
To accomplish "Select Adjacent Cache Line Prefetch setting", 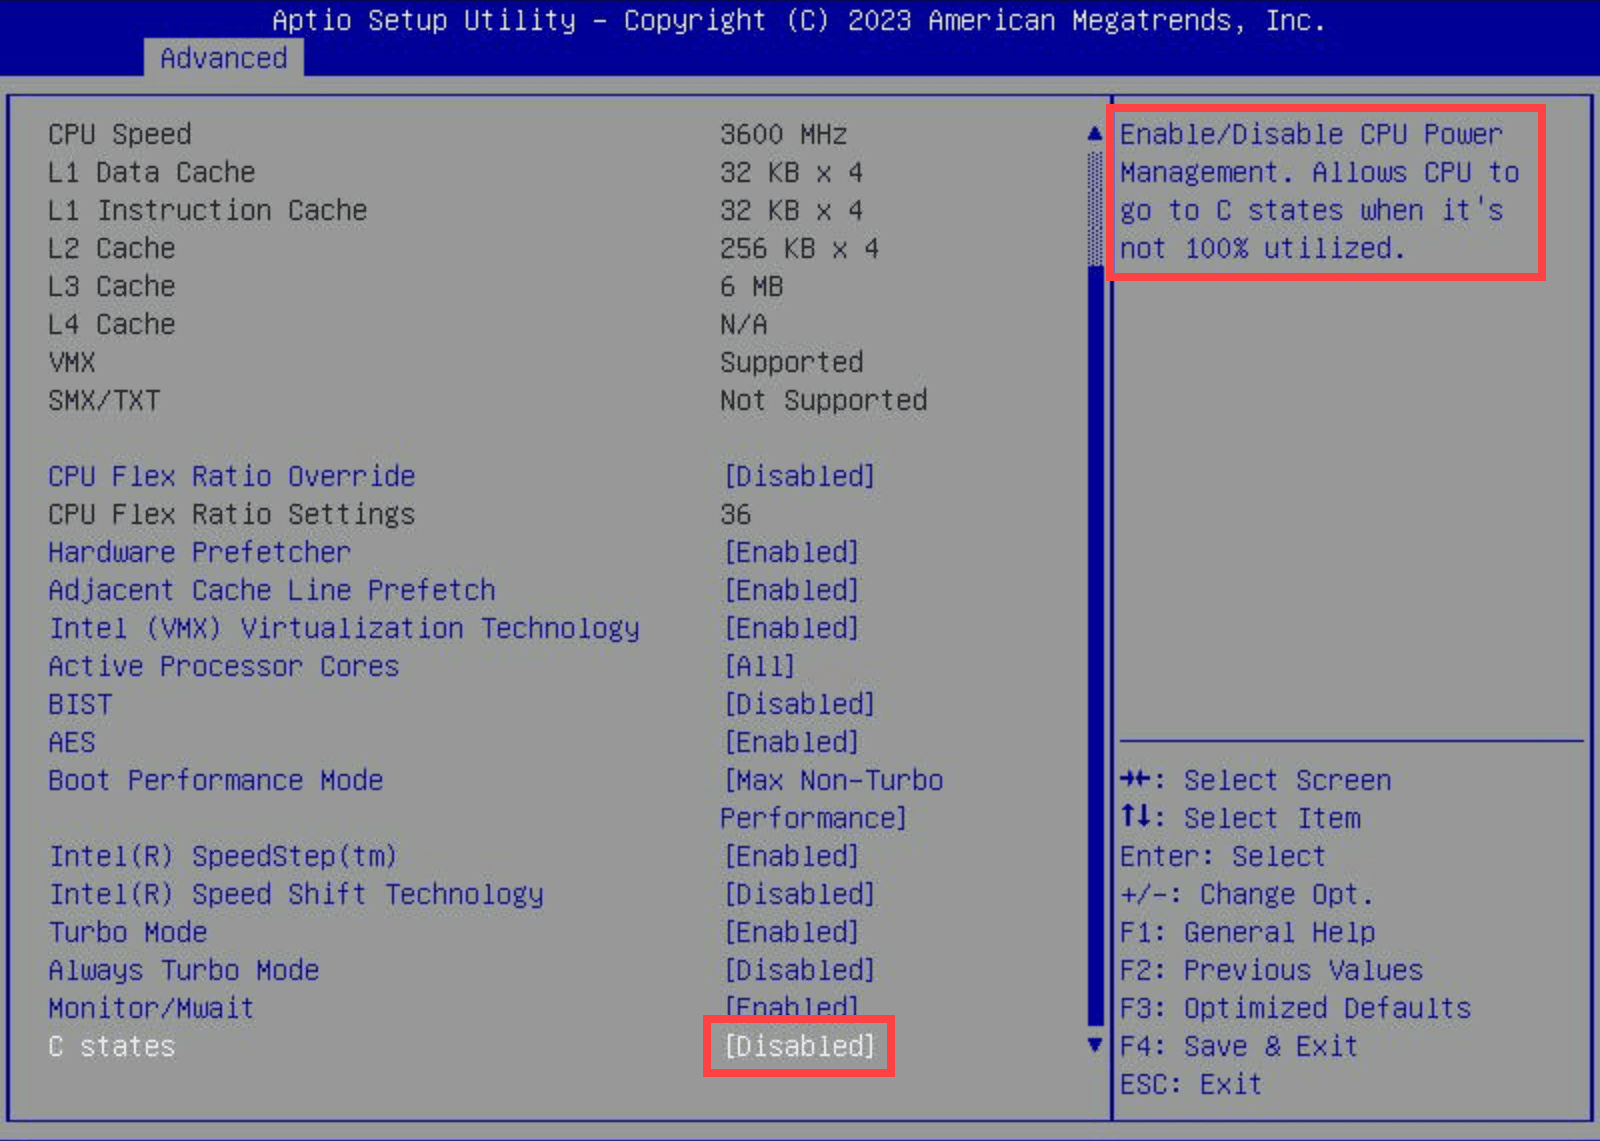I will coord(272,590).
